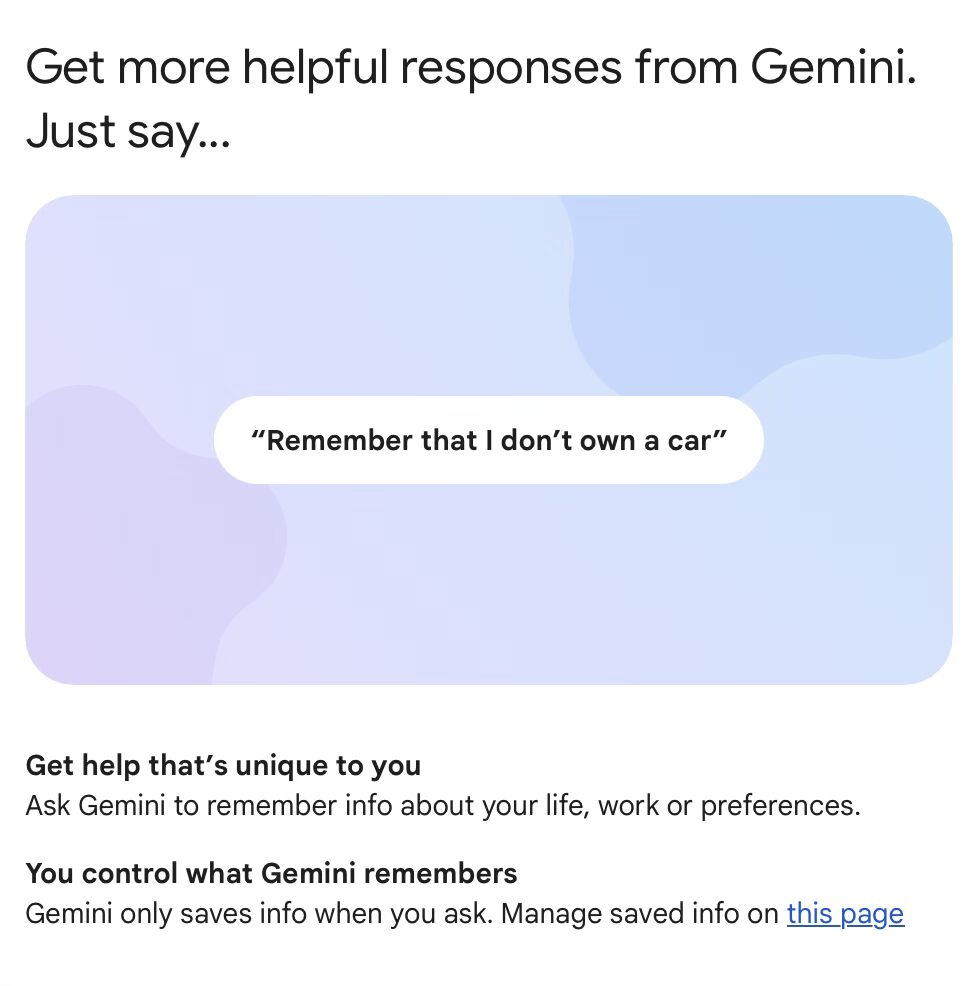Click the word "responses" in the headline
This screenshot has width=974, height=986.
point(511,69)
